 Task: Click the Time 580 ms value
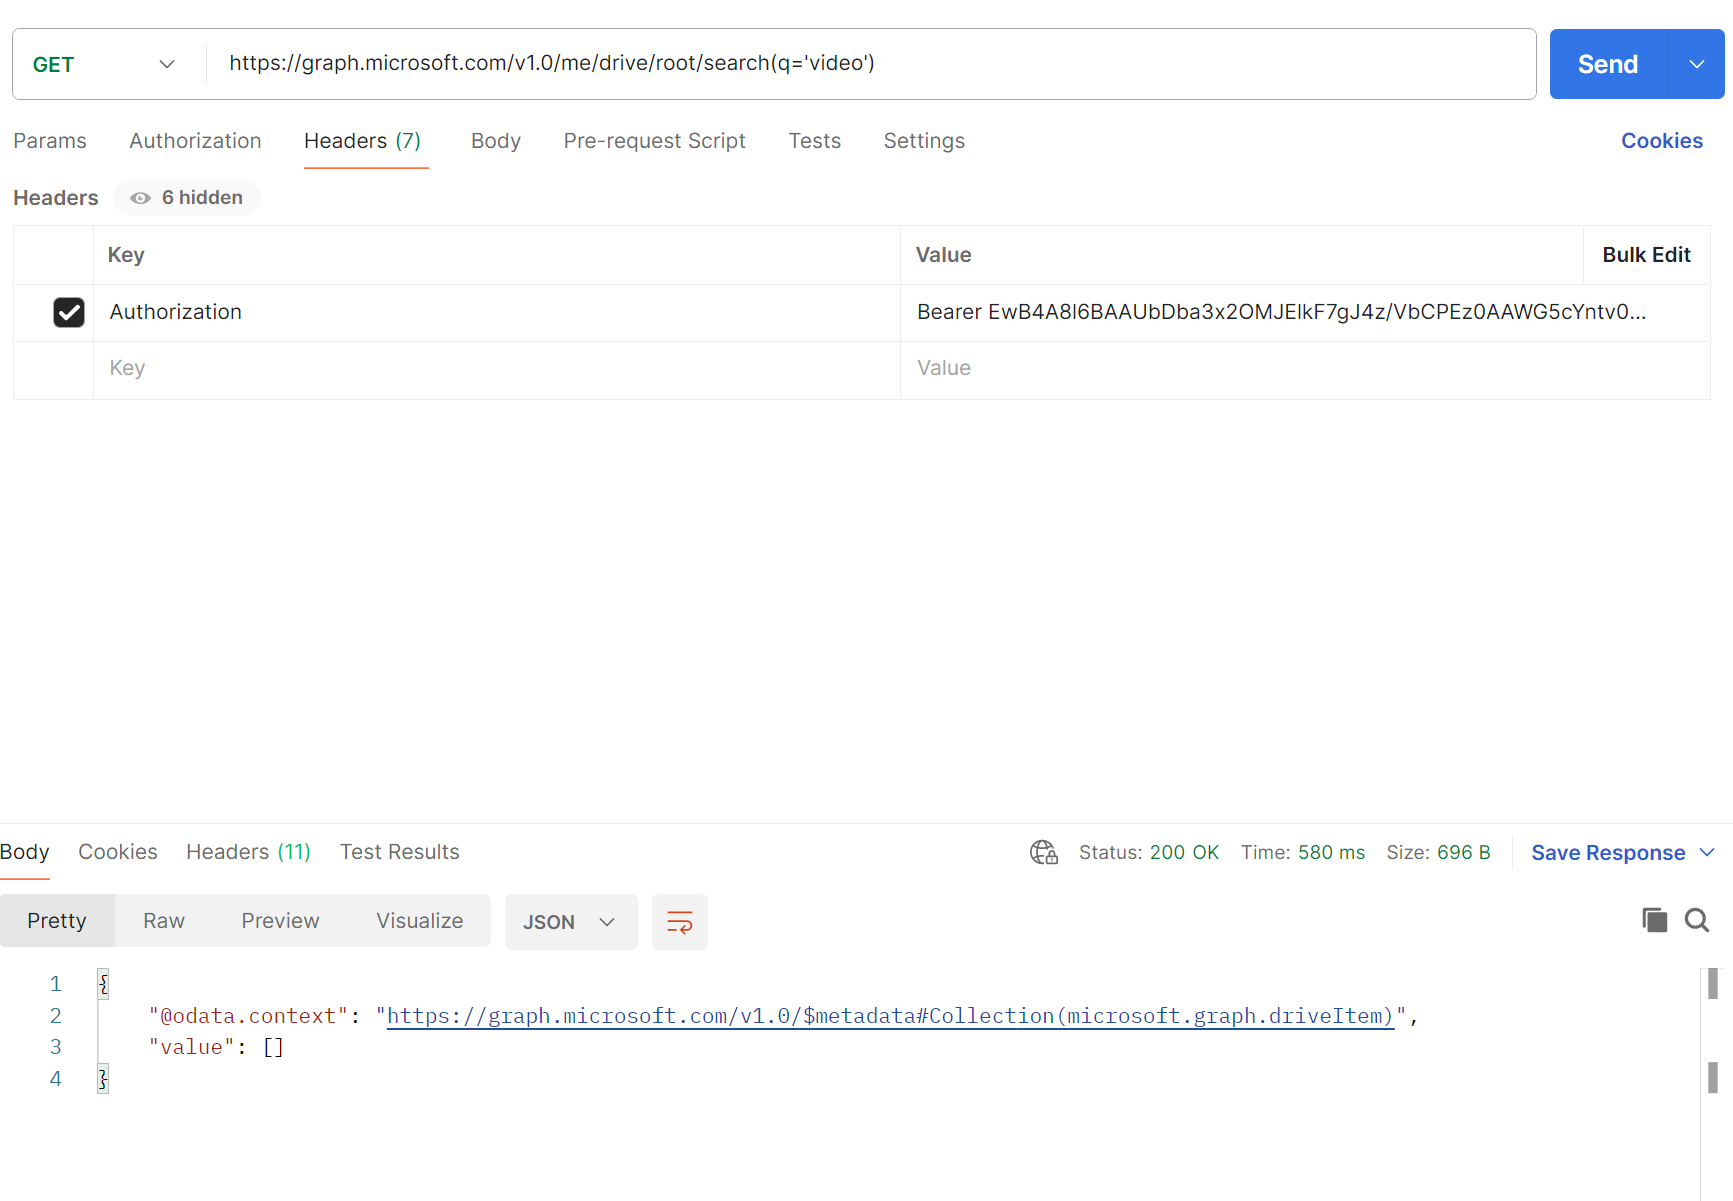(1331, 853)
